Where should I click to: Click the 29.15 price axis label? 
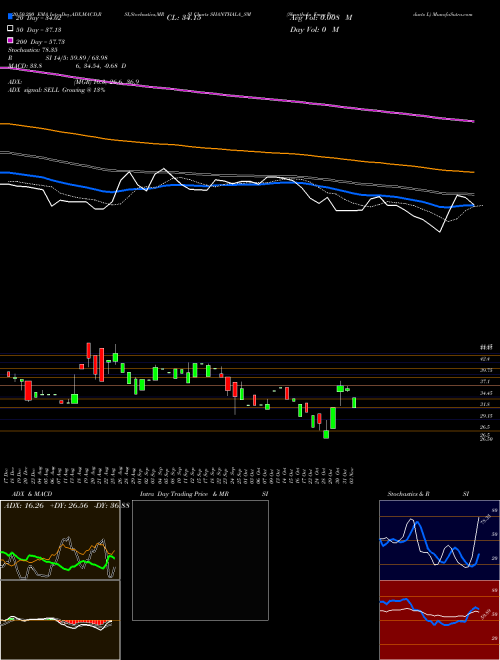487,415
